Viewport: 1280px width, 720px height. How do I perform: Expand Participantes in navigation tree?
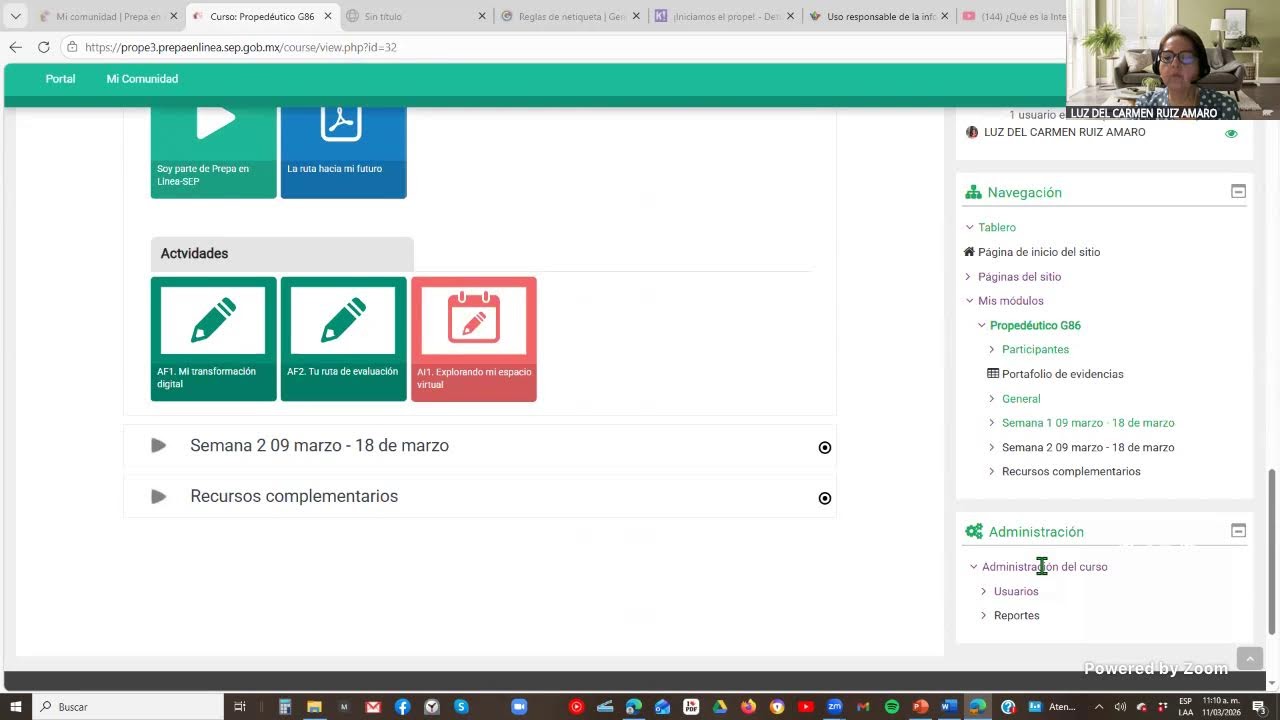992,349
